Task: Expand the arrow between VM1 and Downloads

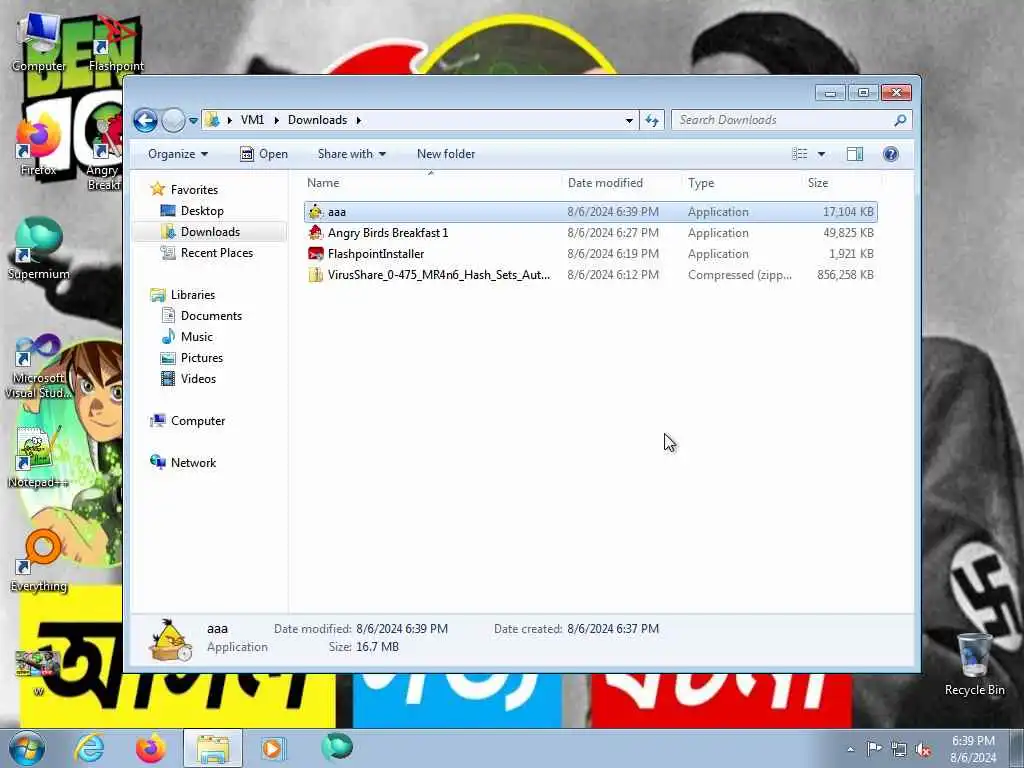Action: coord(276,120)
